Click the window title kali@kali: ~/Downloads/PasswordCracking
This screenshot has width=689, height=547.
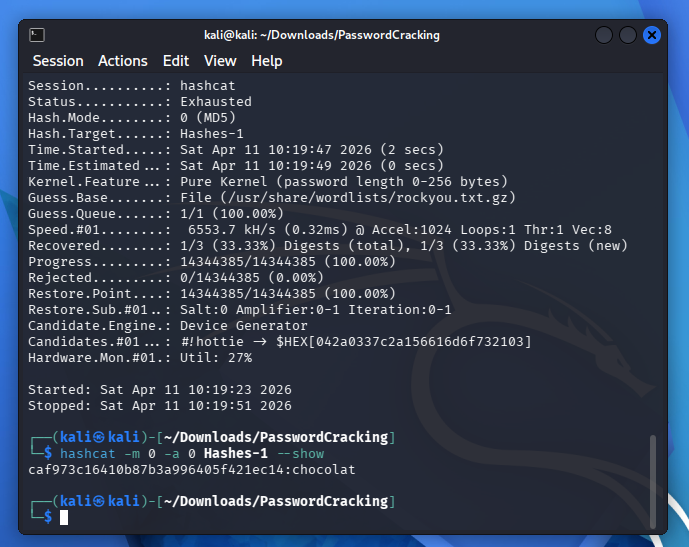click(x=322, y=35)
